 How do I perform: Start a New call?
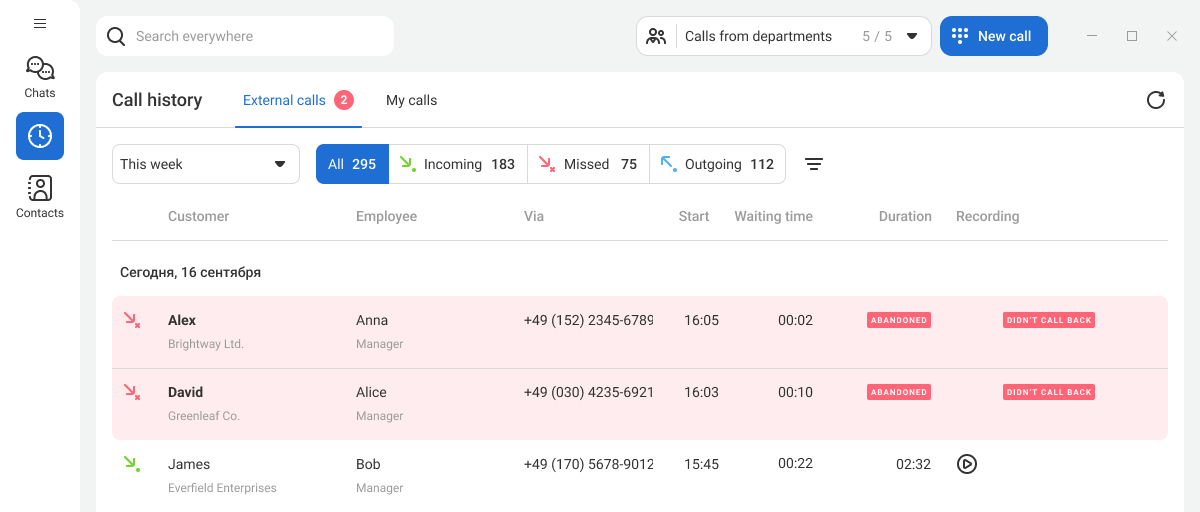point(993,36)
